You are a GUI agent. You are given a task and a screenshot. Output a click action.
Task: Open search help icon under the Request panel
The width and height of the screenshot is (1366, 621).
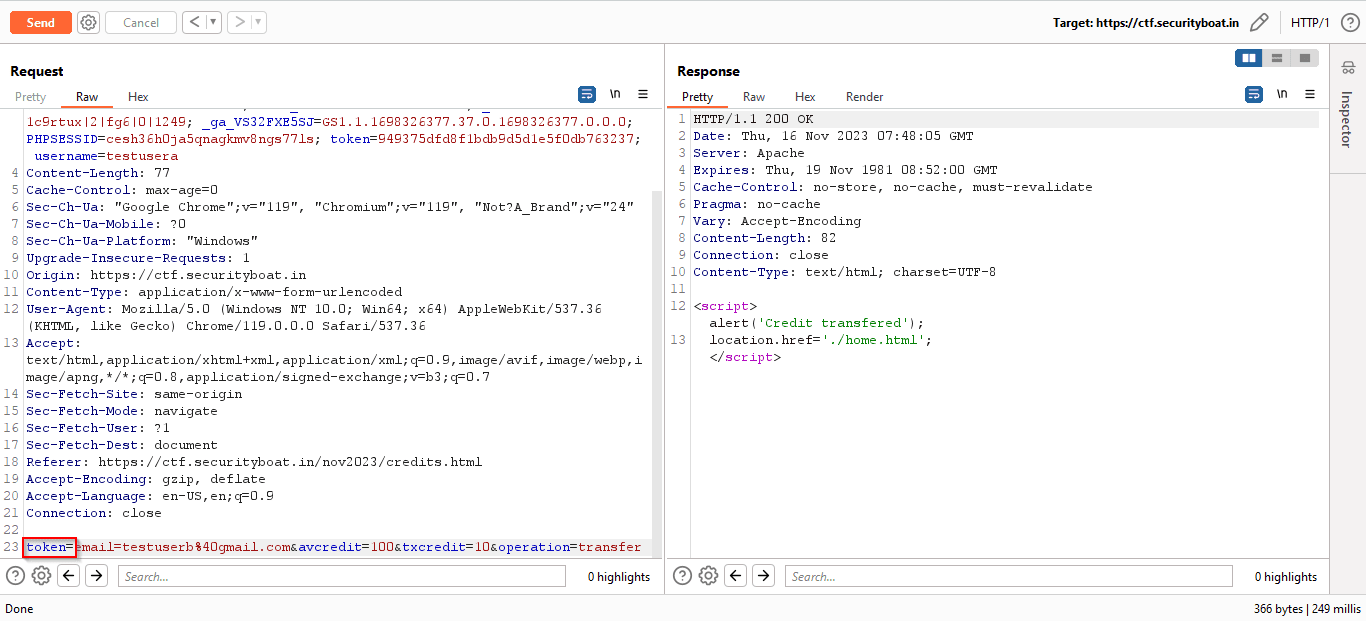click(16, 575)
